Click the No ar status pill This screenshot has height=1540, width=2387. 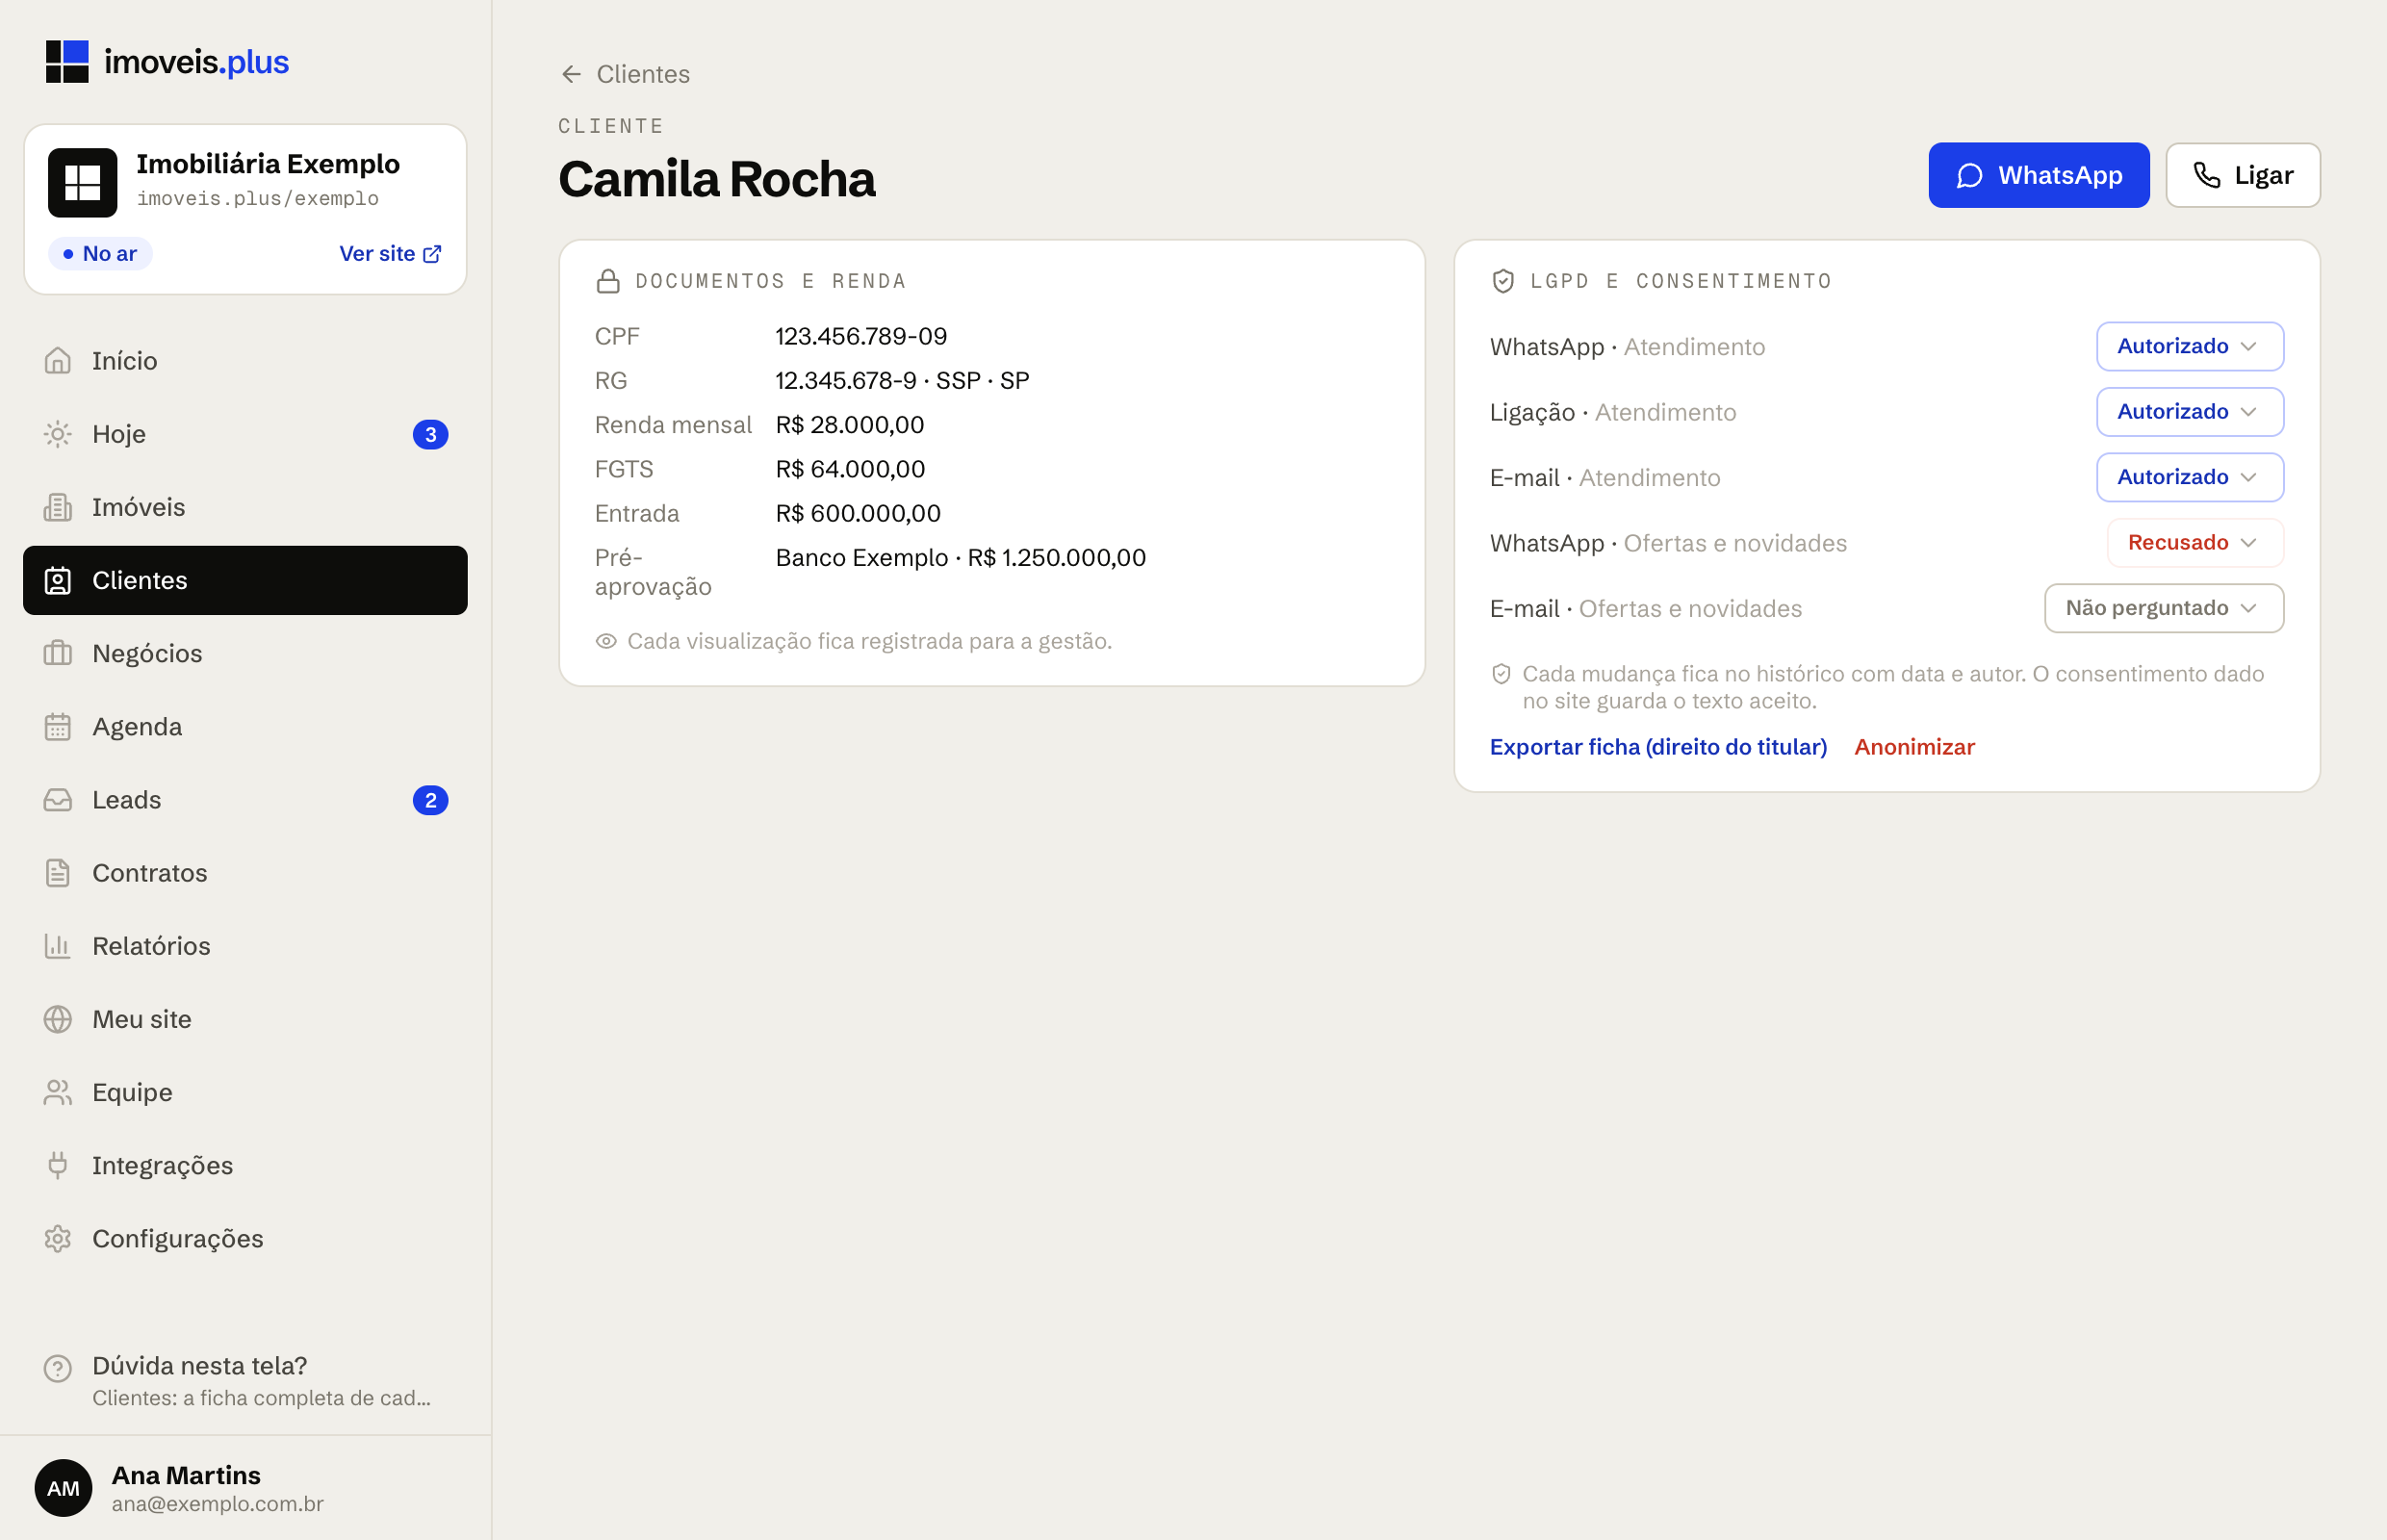(x=100, y=254)
